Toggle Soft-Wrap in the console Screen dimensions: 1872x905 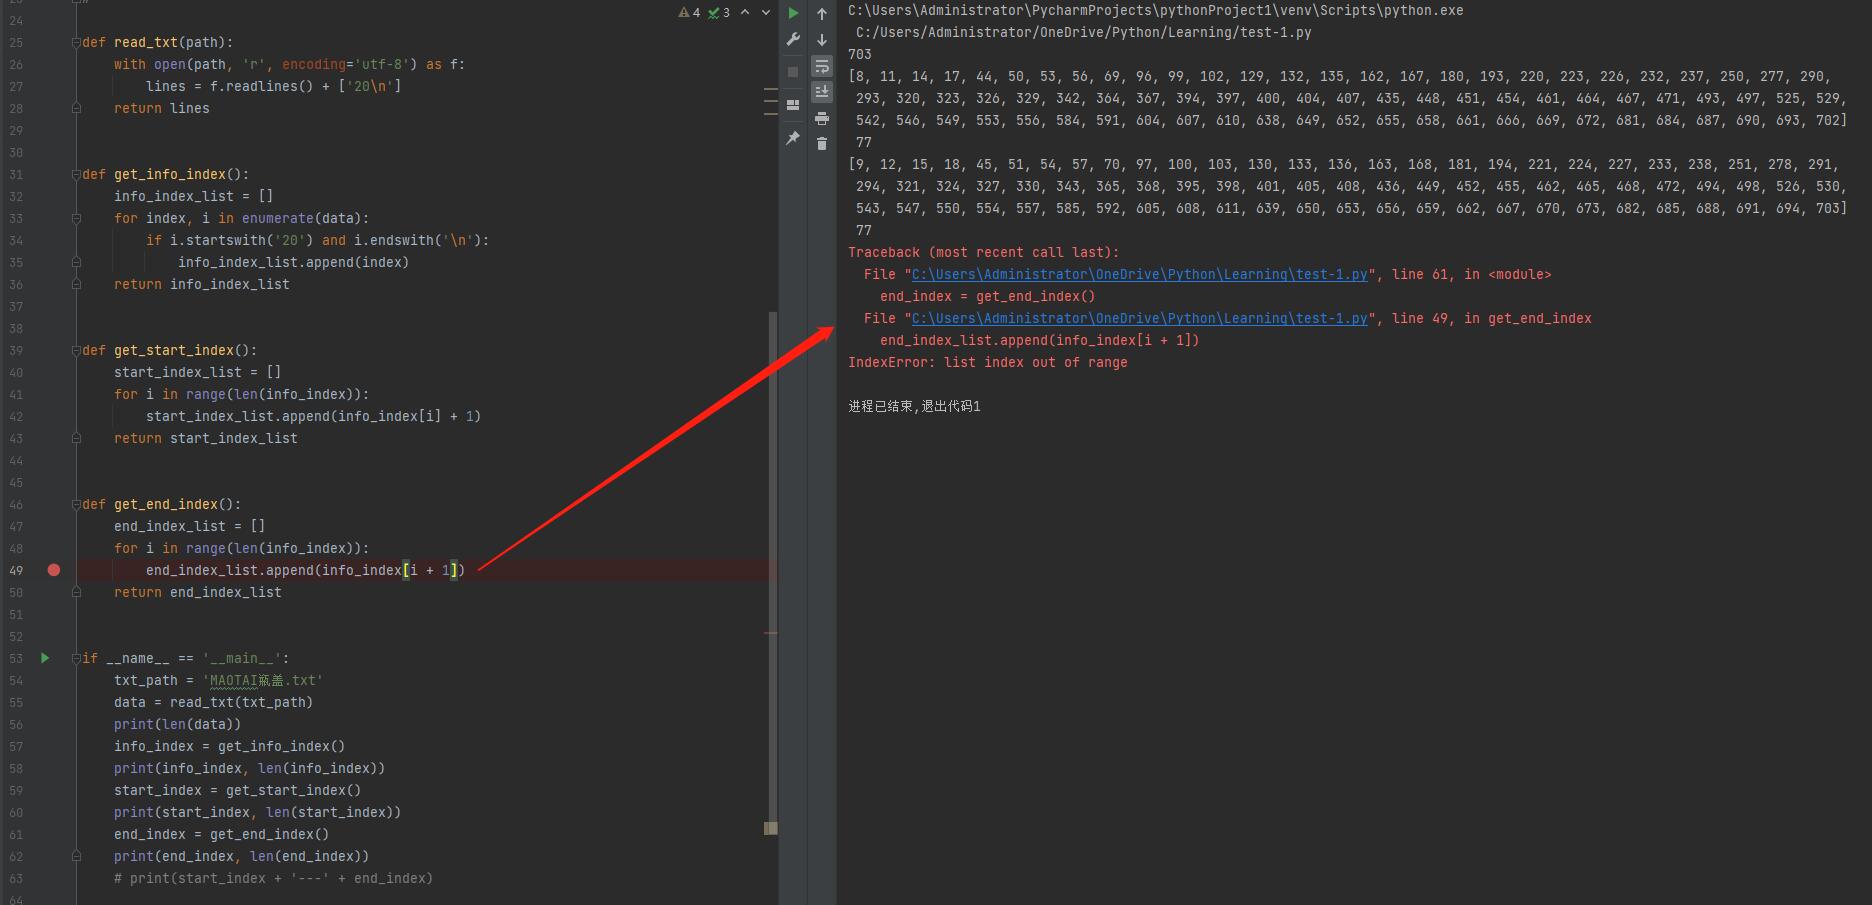pos(822,66)
